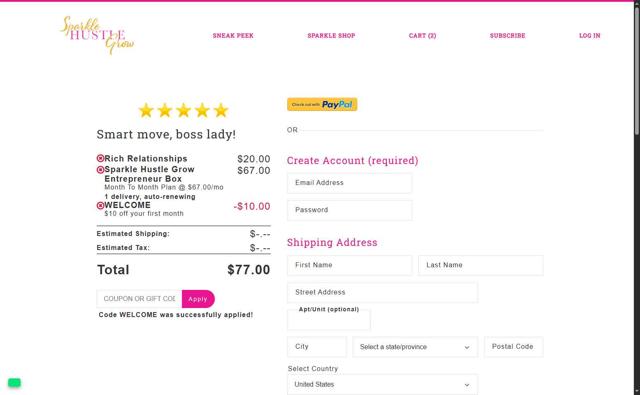
Task: Open the state/province dropdown
Action: pyautogui.click(x=415, y=347)
